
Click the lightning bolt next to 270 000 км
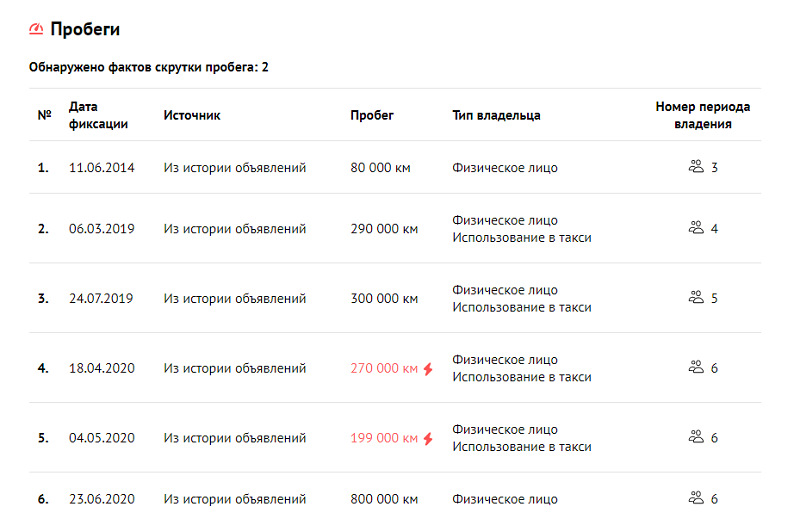coord(428,368)
